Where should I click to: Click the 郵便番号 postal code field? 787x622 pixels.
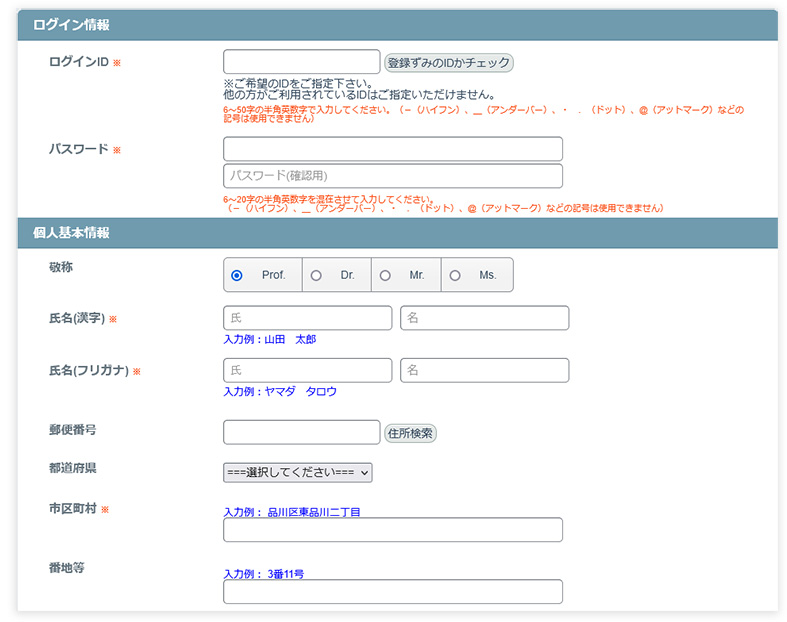point(301,432)
